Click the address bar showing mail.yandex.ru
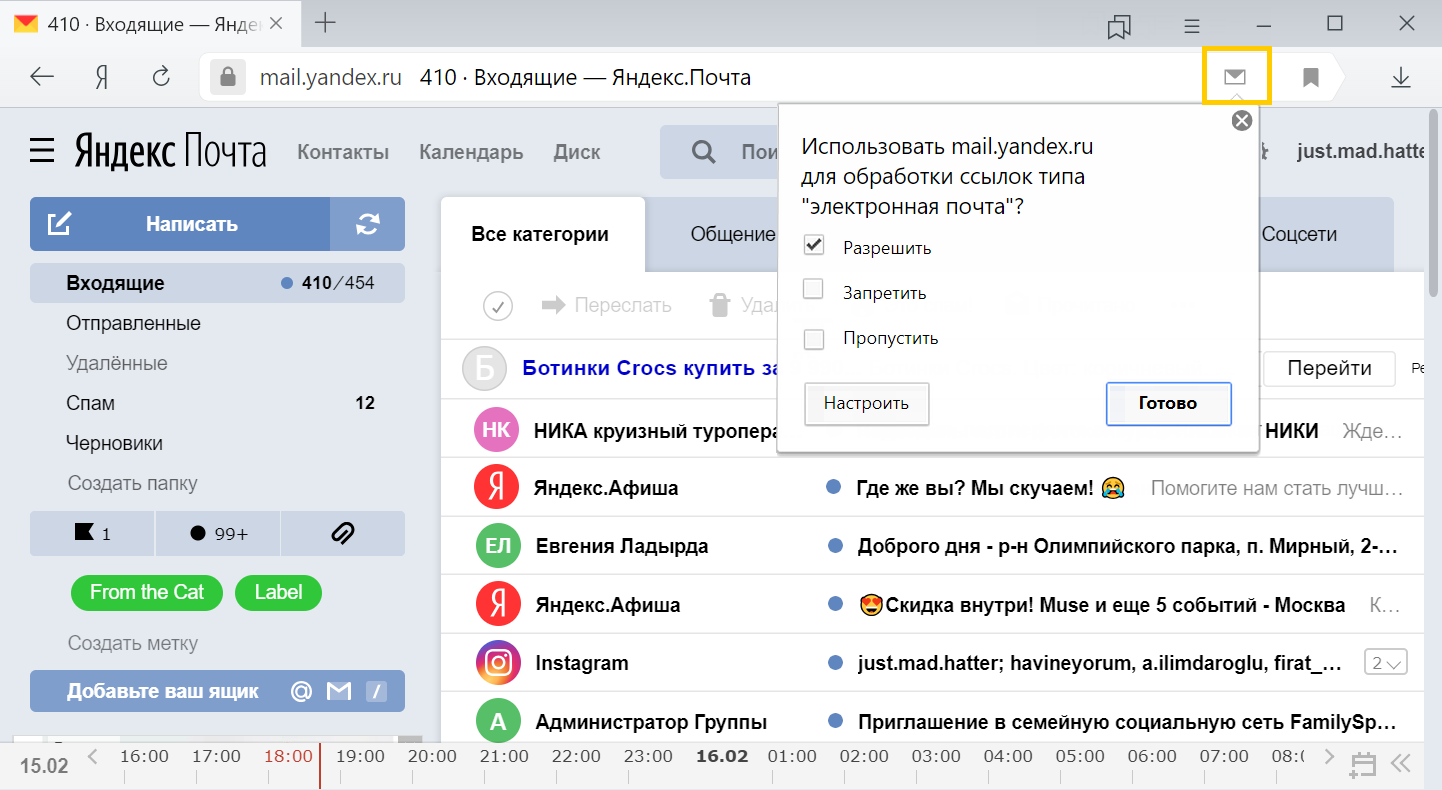This screenshot has width=1442, height=790. tap(700, 77)
